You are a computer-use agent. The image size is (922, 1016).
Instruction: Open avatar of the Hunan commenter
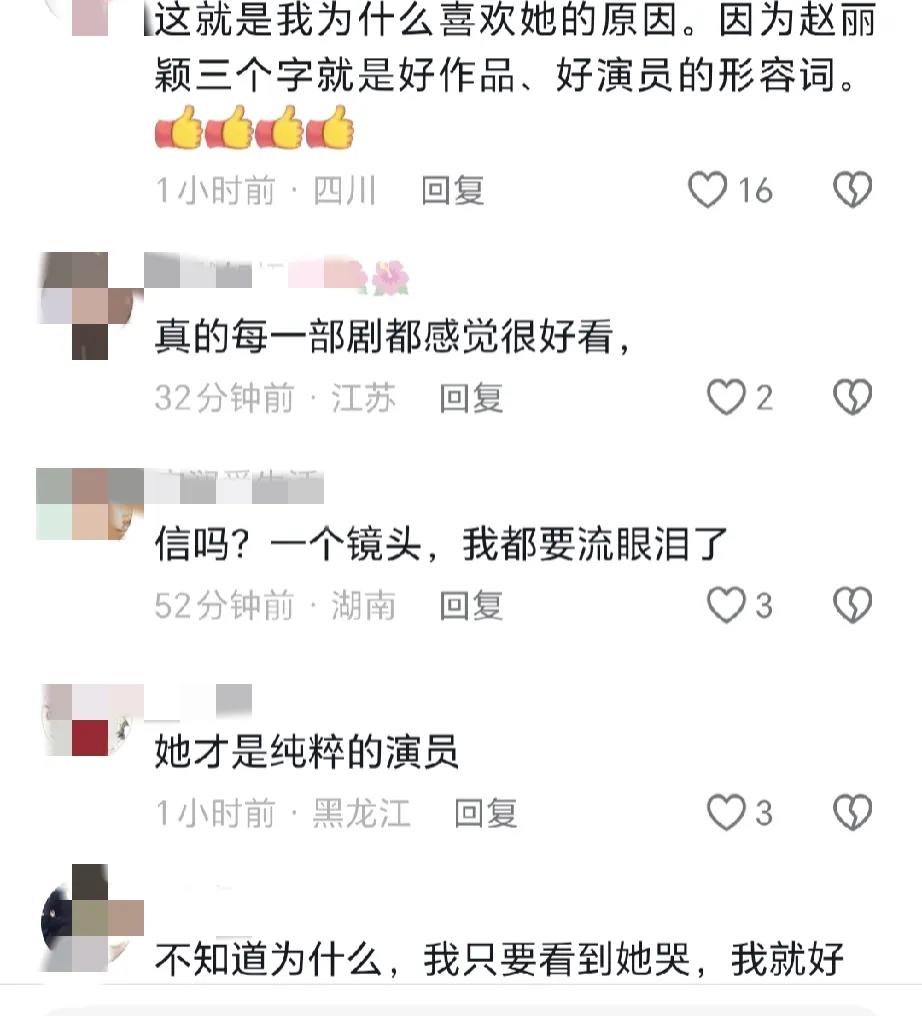coord(90,503)
